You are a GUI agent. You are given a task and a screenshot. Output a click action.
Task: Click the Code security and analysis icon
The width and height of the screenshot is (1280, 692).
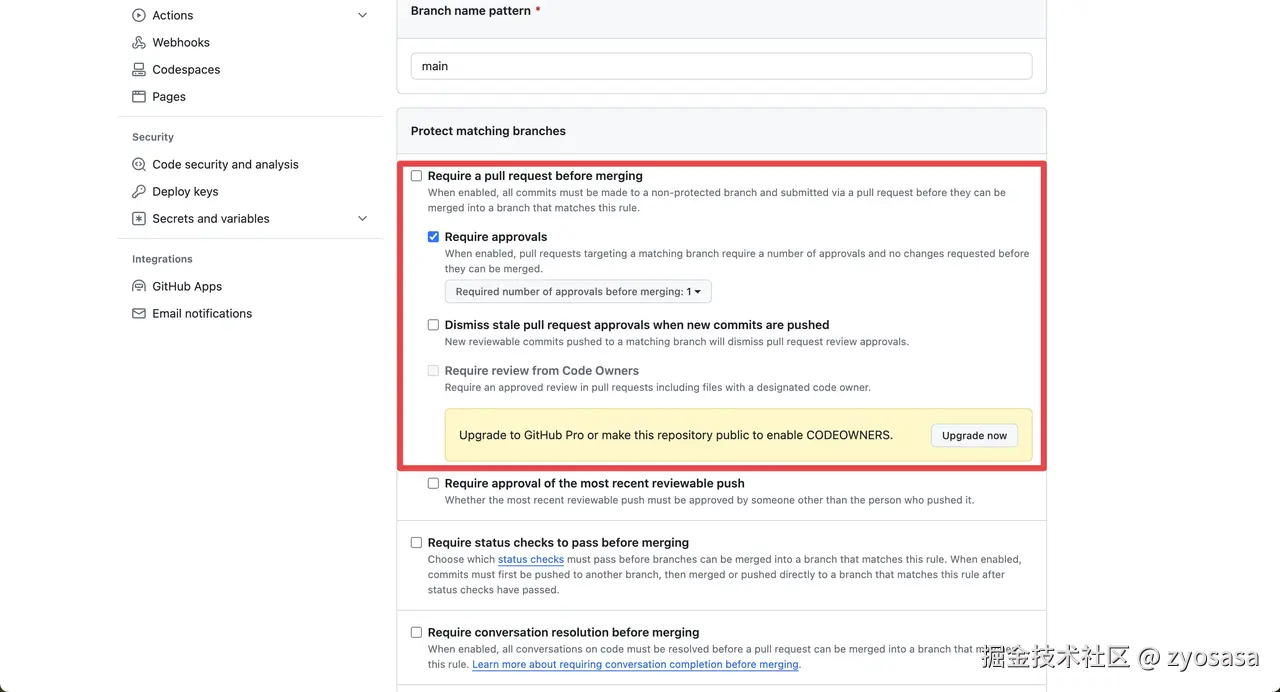[x=139, y=164]
